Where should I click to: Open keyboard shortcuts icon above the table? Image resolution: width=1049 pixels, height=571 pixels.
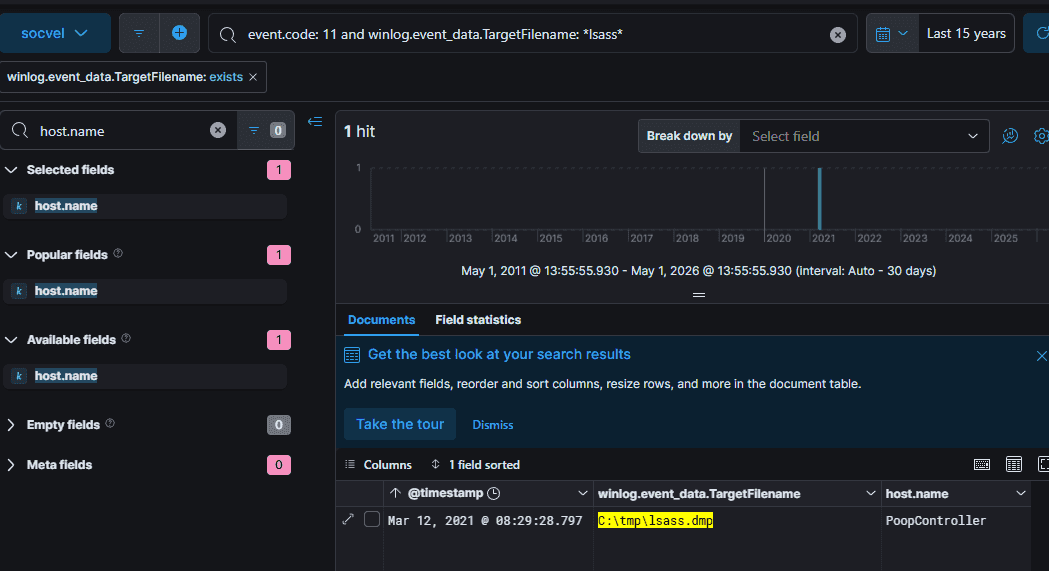(981, 465)
